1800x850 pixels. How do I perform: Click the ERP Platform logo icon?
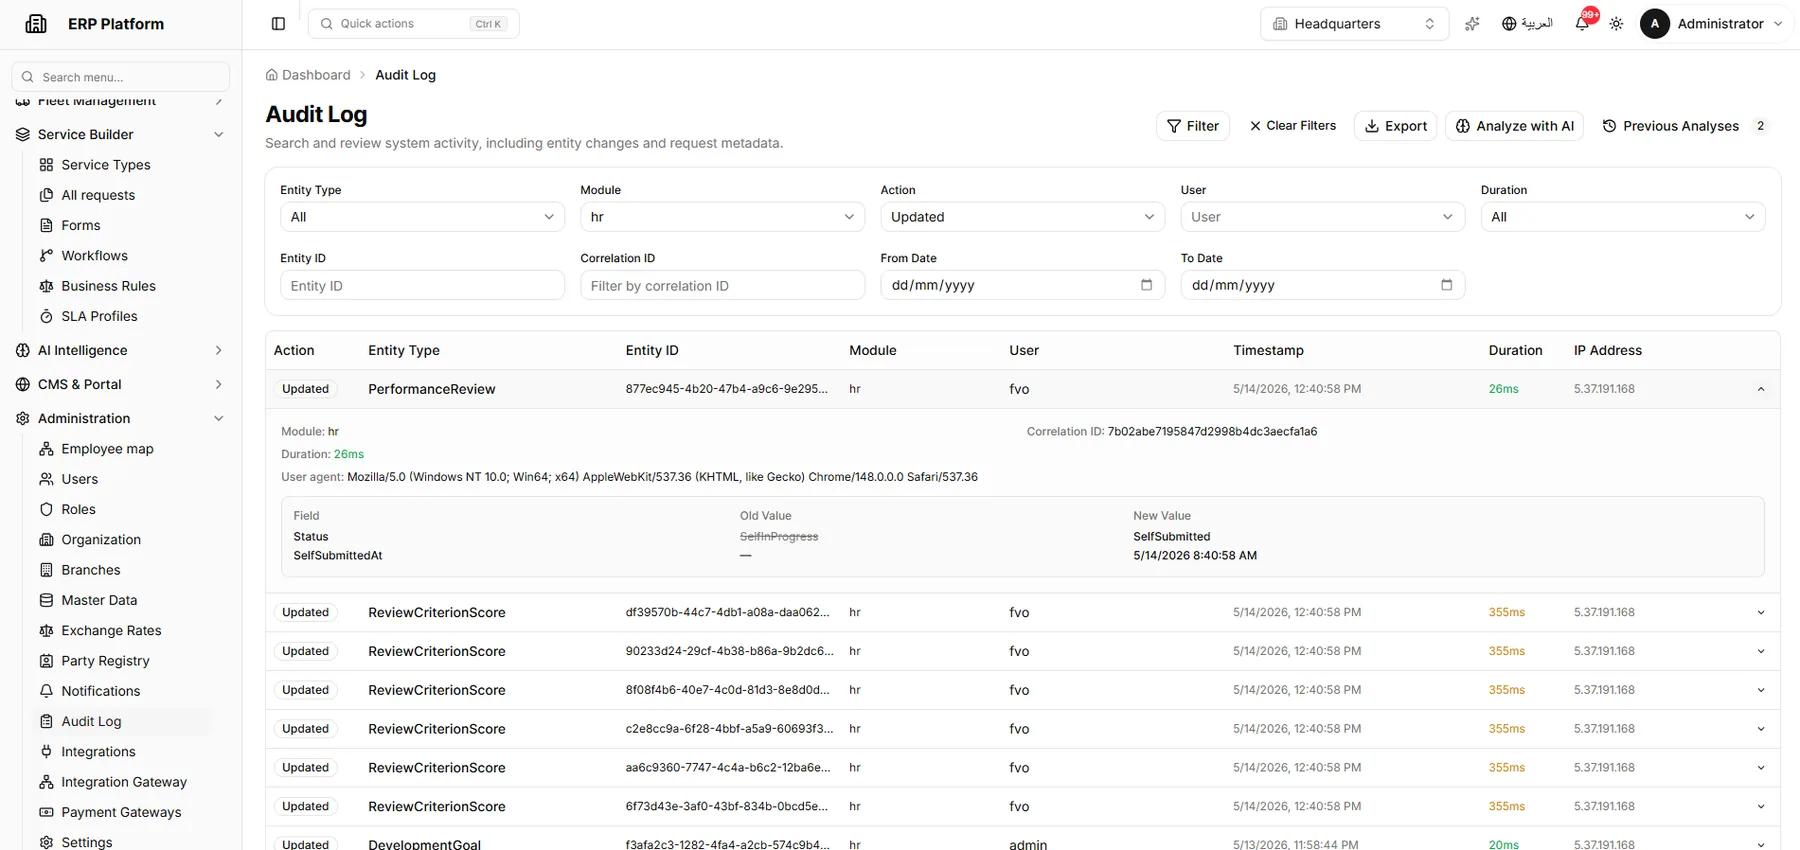pos(36,24)
